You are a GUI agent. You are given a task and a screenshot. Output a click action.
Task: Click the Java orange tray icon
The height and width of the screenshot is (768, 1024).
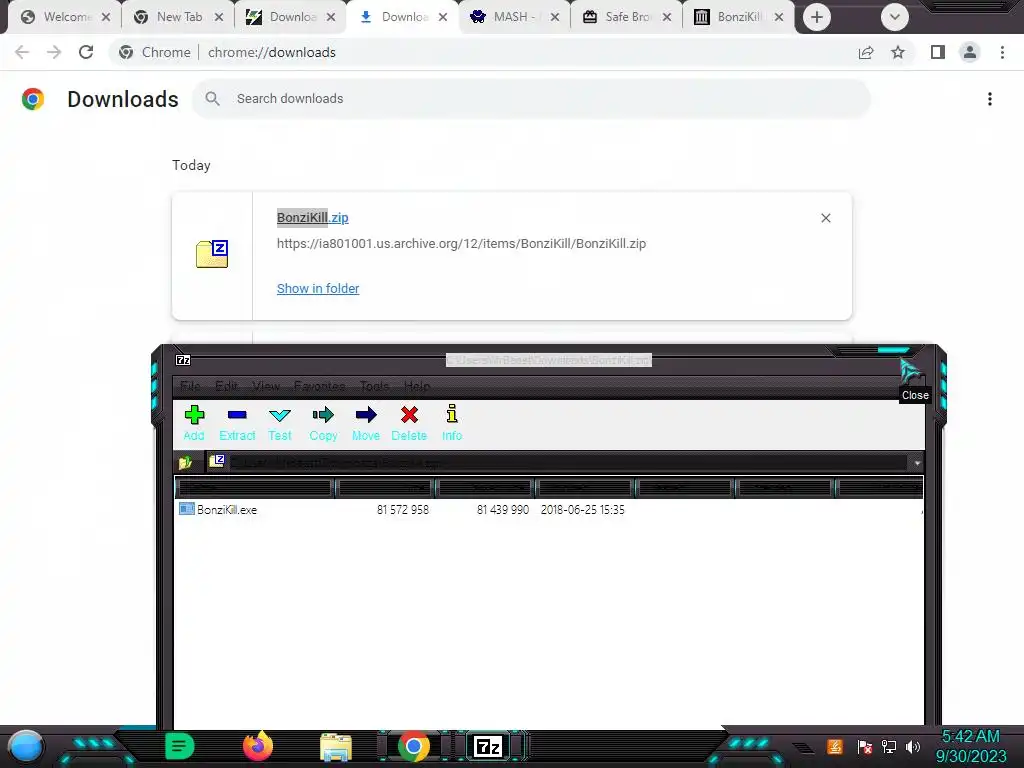(835, 746)
